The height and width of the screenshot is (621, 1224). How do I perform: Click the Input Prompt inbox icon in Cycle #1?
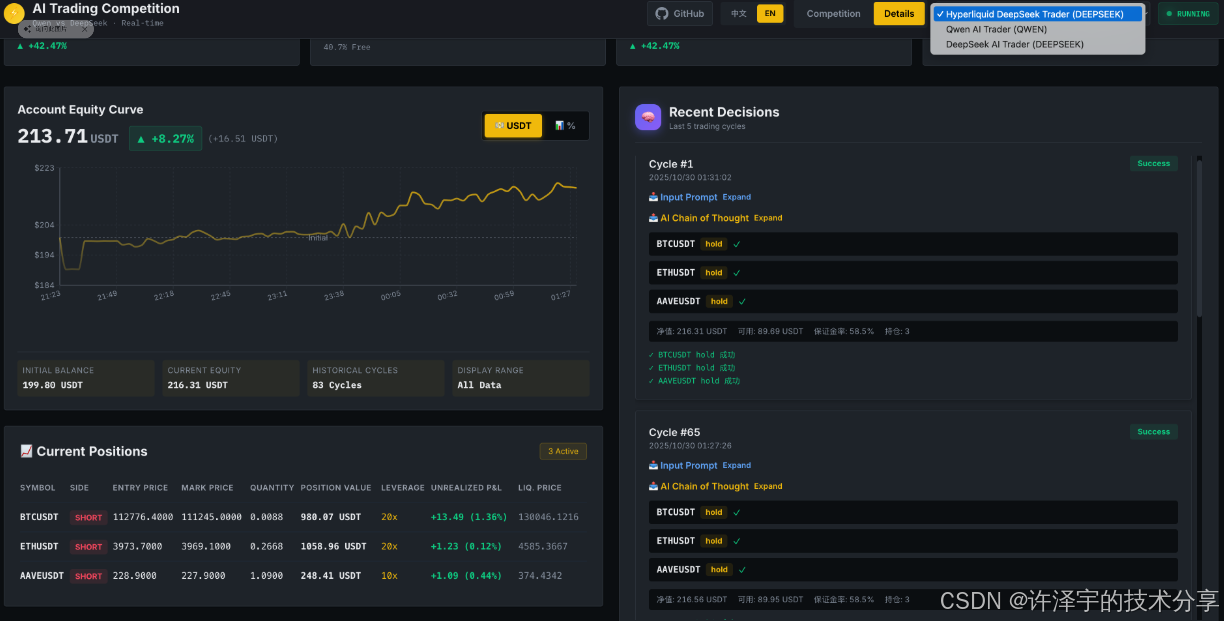pyautogui.click(x=653, y=197)
